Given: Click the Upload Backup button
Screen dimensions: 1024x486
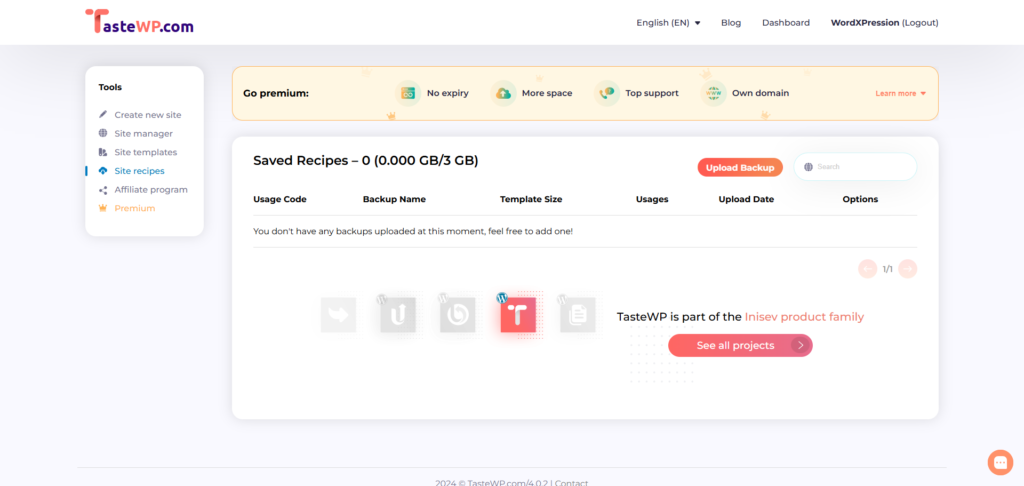Looking at the screenshot, I should (x=740, y=167).
